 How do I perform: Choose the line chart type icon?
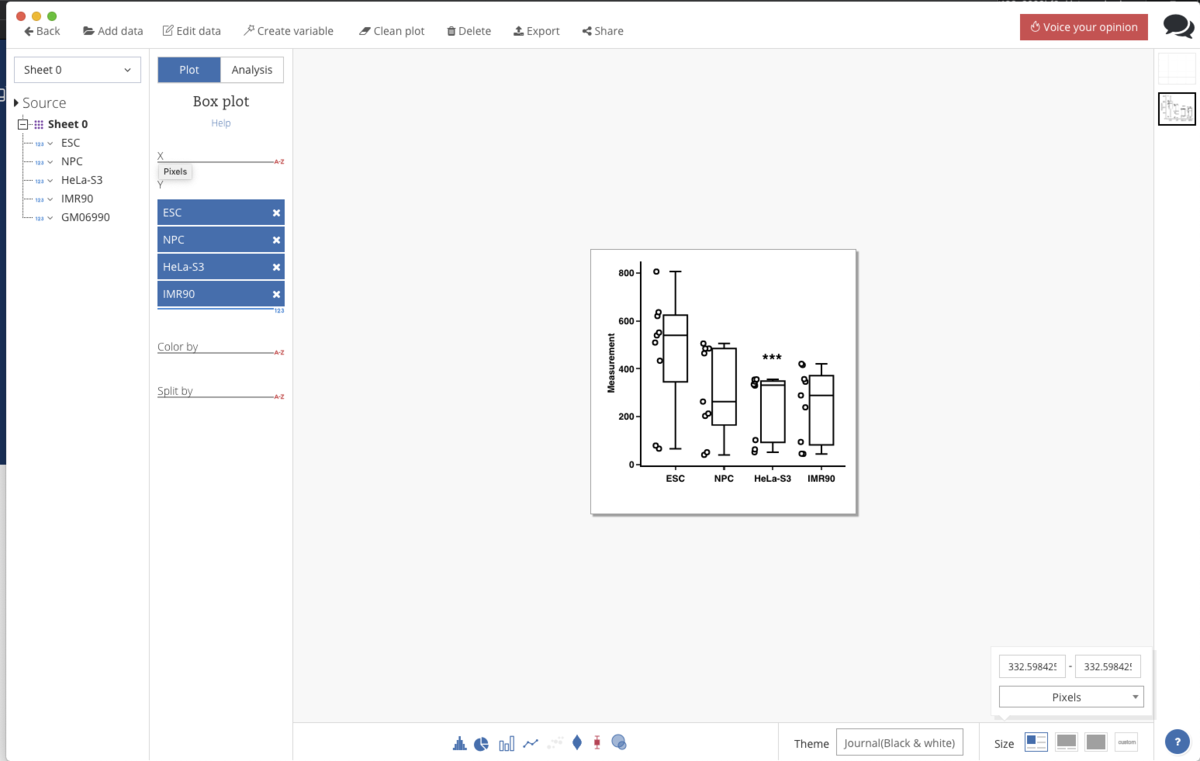pyautogui.click(x=531, y=743)
